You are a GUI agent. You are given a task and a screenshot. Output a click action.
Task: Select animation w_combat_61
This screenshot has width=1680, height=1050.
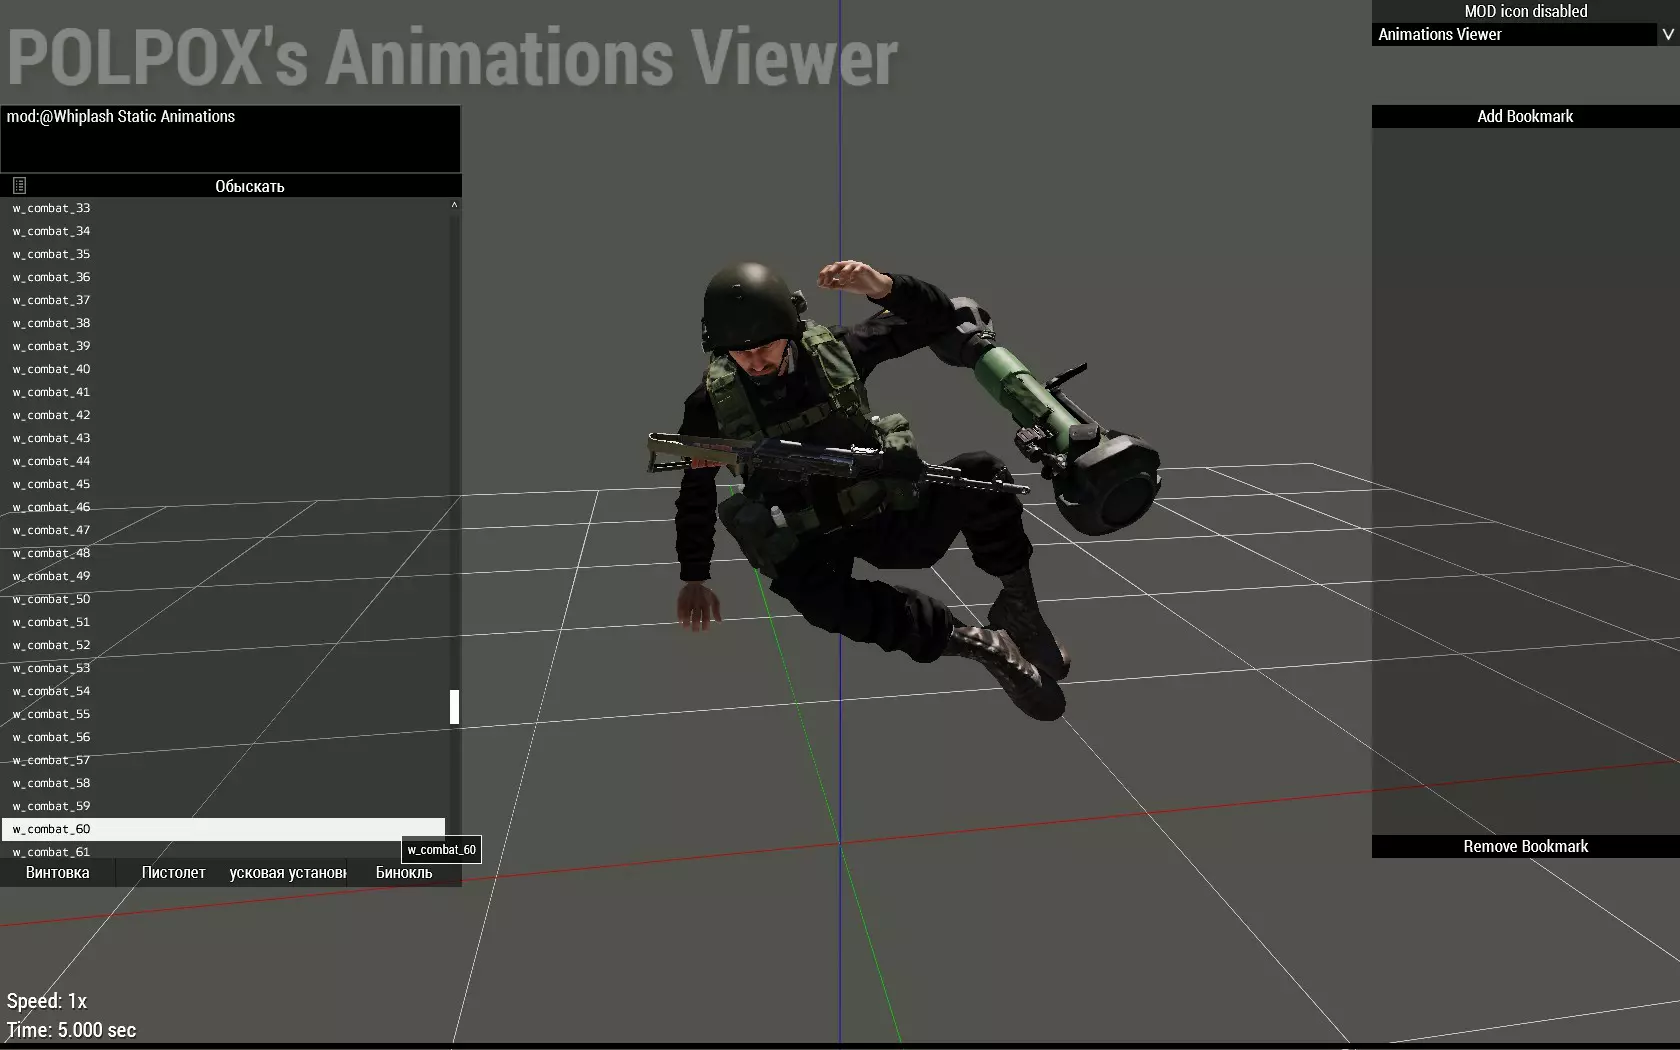coord(224,851)
